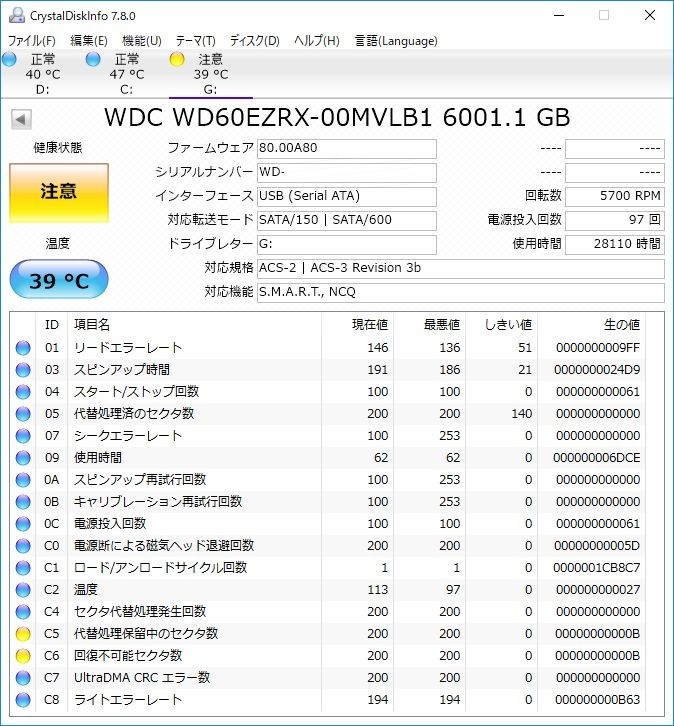
Task: Open the 言語(Language) menu
Action: click(x=396, y=41)
